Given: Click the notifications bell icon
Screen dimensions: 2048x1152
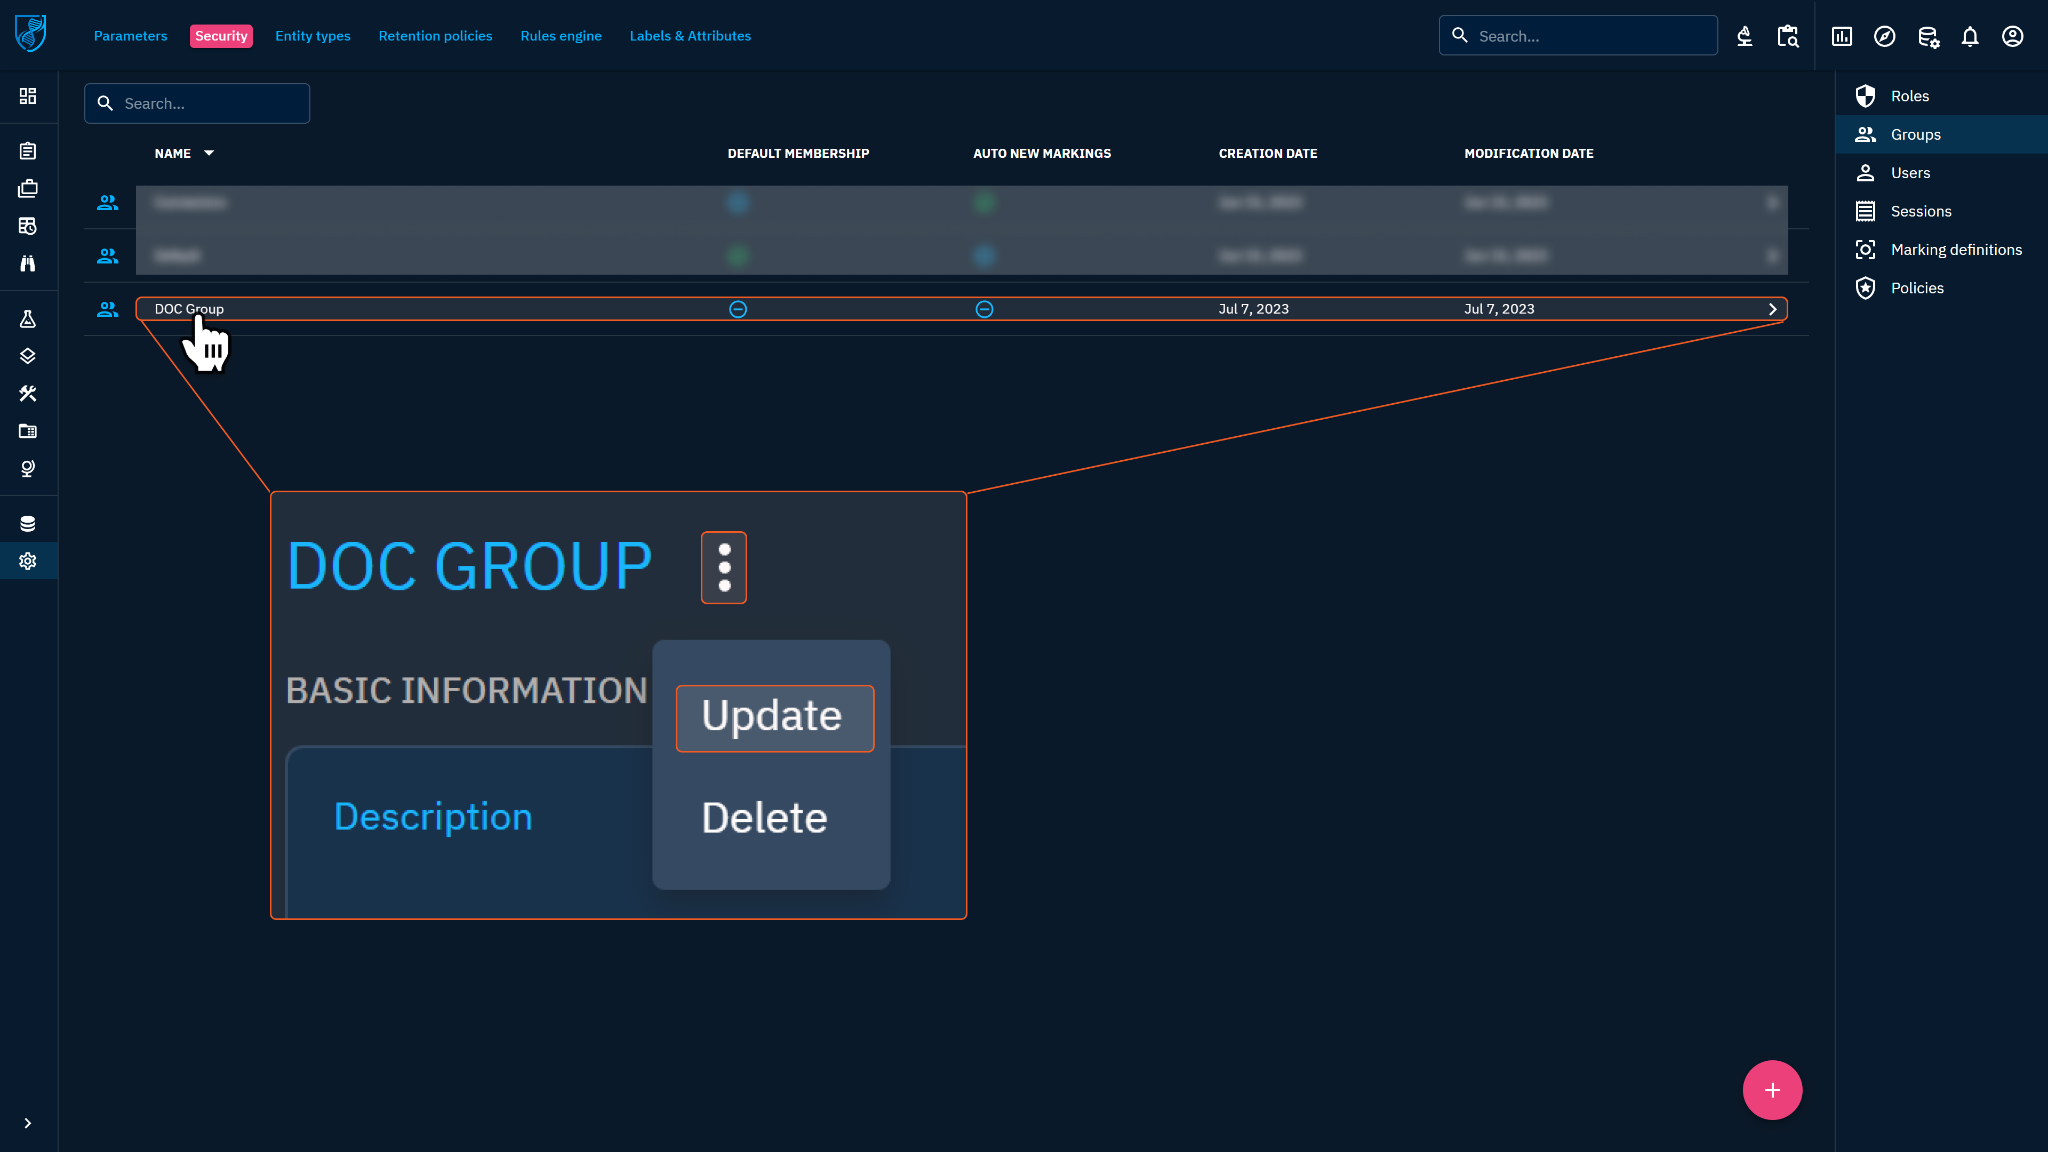Looking at the screenshot, I should tap(1969, 37).
